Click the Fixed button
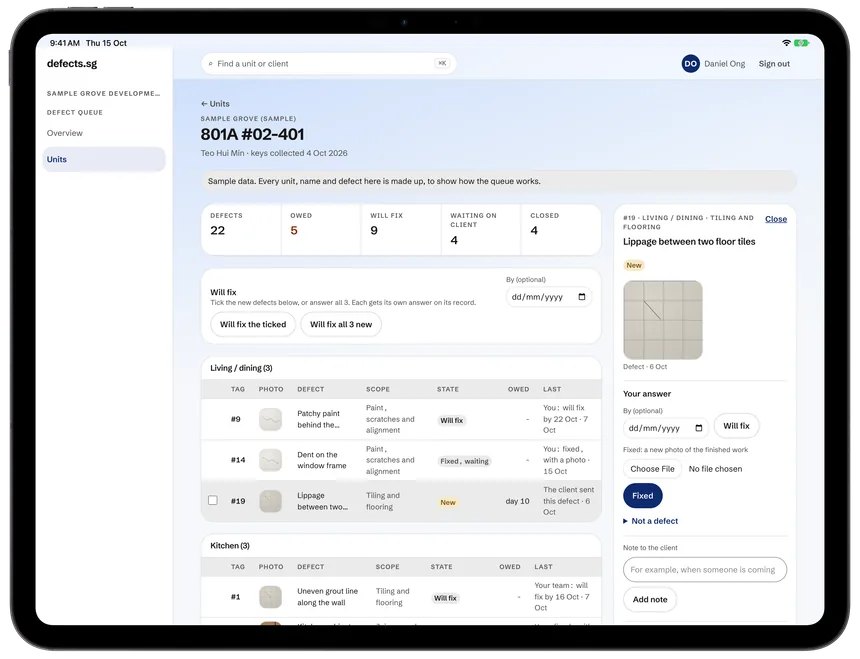The image size is (860, 659). [x=643, y=496]
